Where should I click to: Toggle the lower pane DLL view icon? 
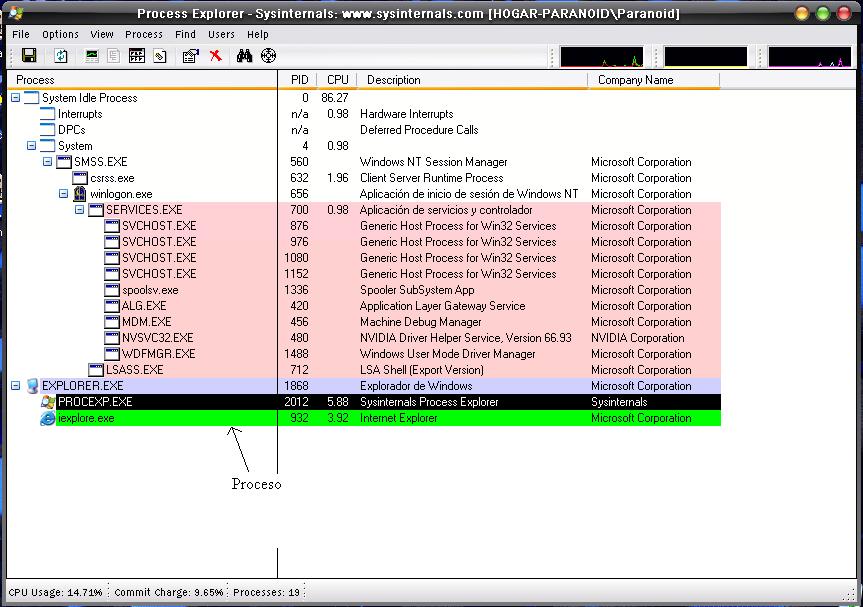[160, 56]
